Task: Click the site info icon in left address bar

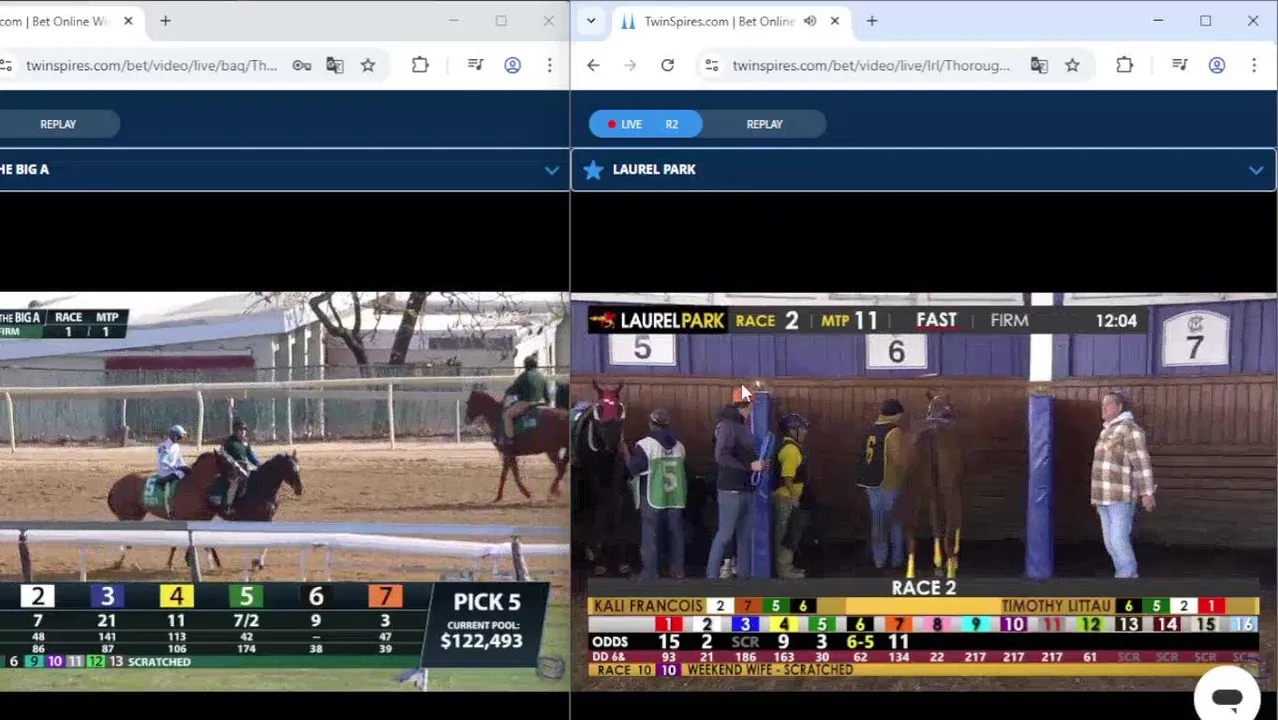Action: 6,65
